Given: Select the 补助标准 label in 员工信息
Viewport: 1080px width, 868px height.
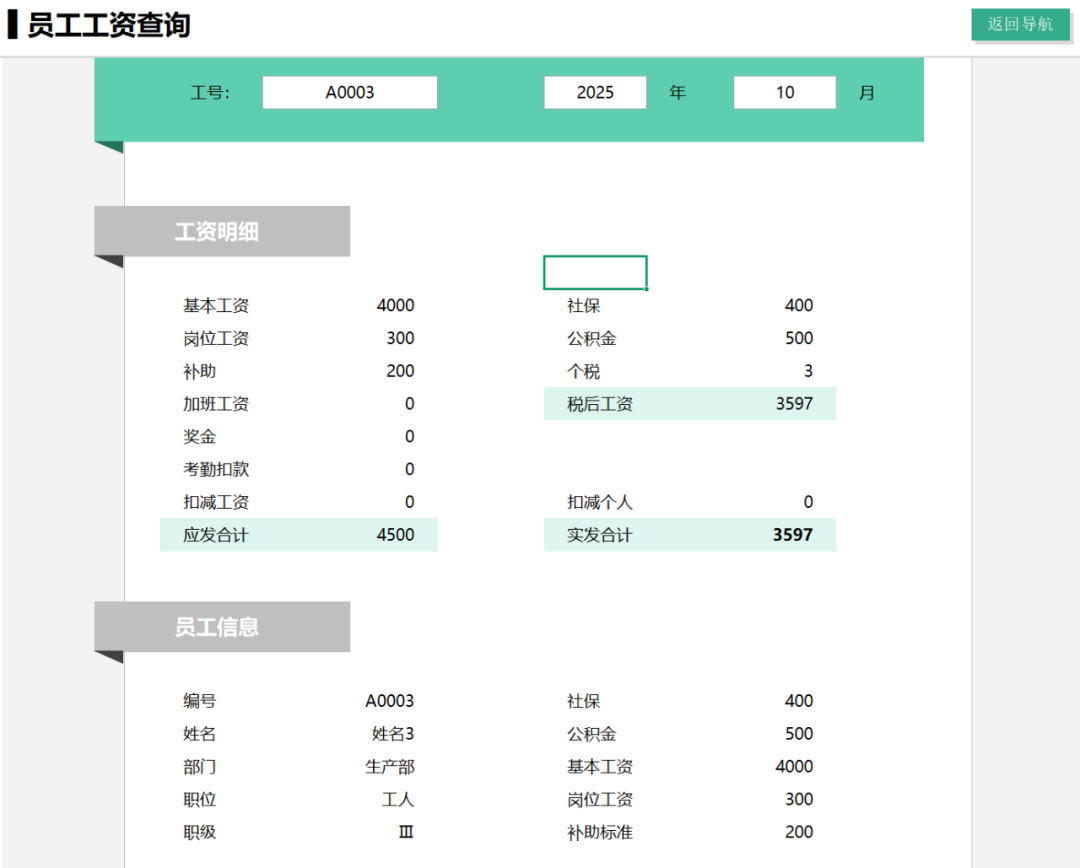Looking at the screenshot, I should click(600, 832).
